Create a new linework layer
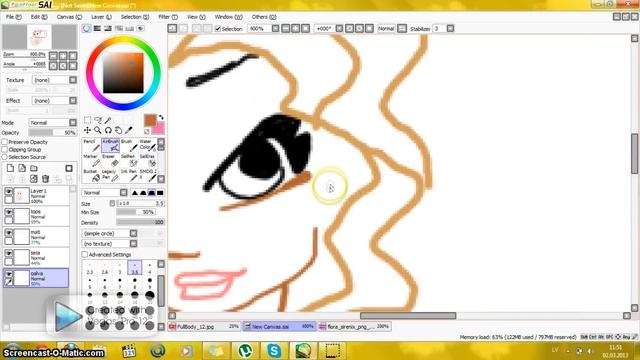The image size is (640, 360). (22, 168)
